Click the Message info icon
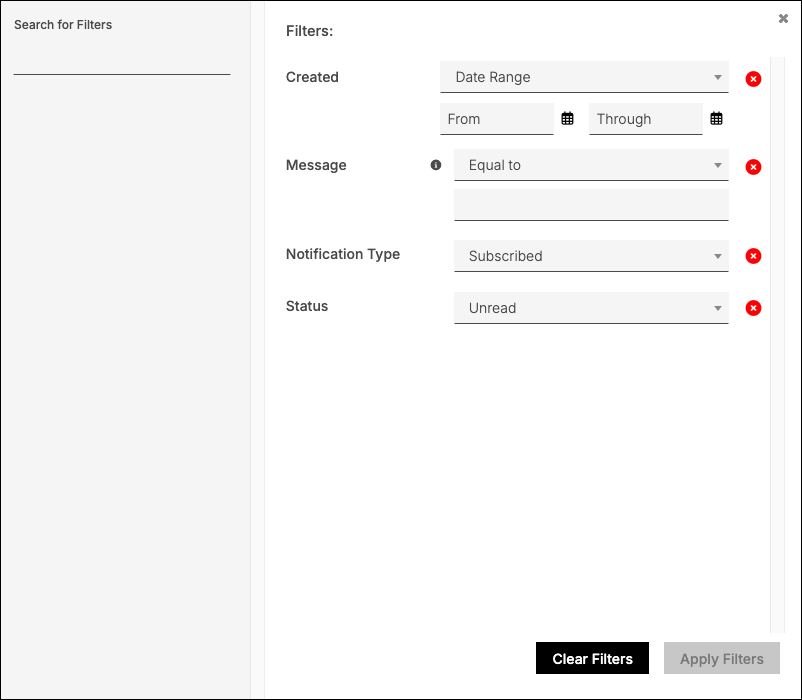This screenshot has height=700, width=802. tap(436, 165)
